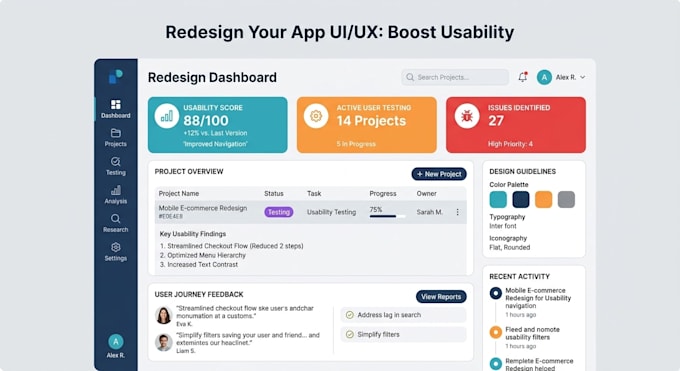The height and width of the screenshot is (371, 680).
Task: Open the notification bell
Action: [x=523, y=77]
